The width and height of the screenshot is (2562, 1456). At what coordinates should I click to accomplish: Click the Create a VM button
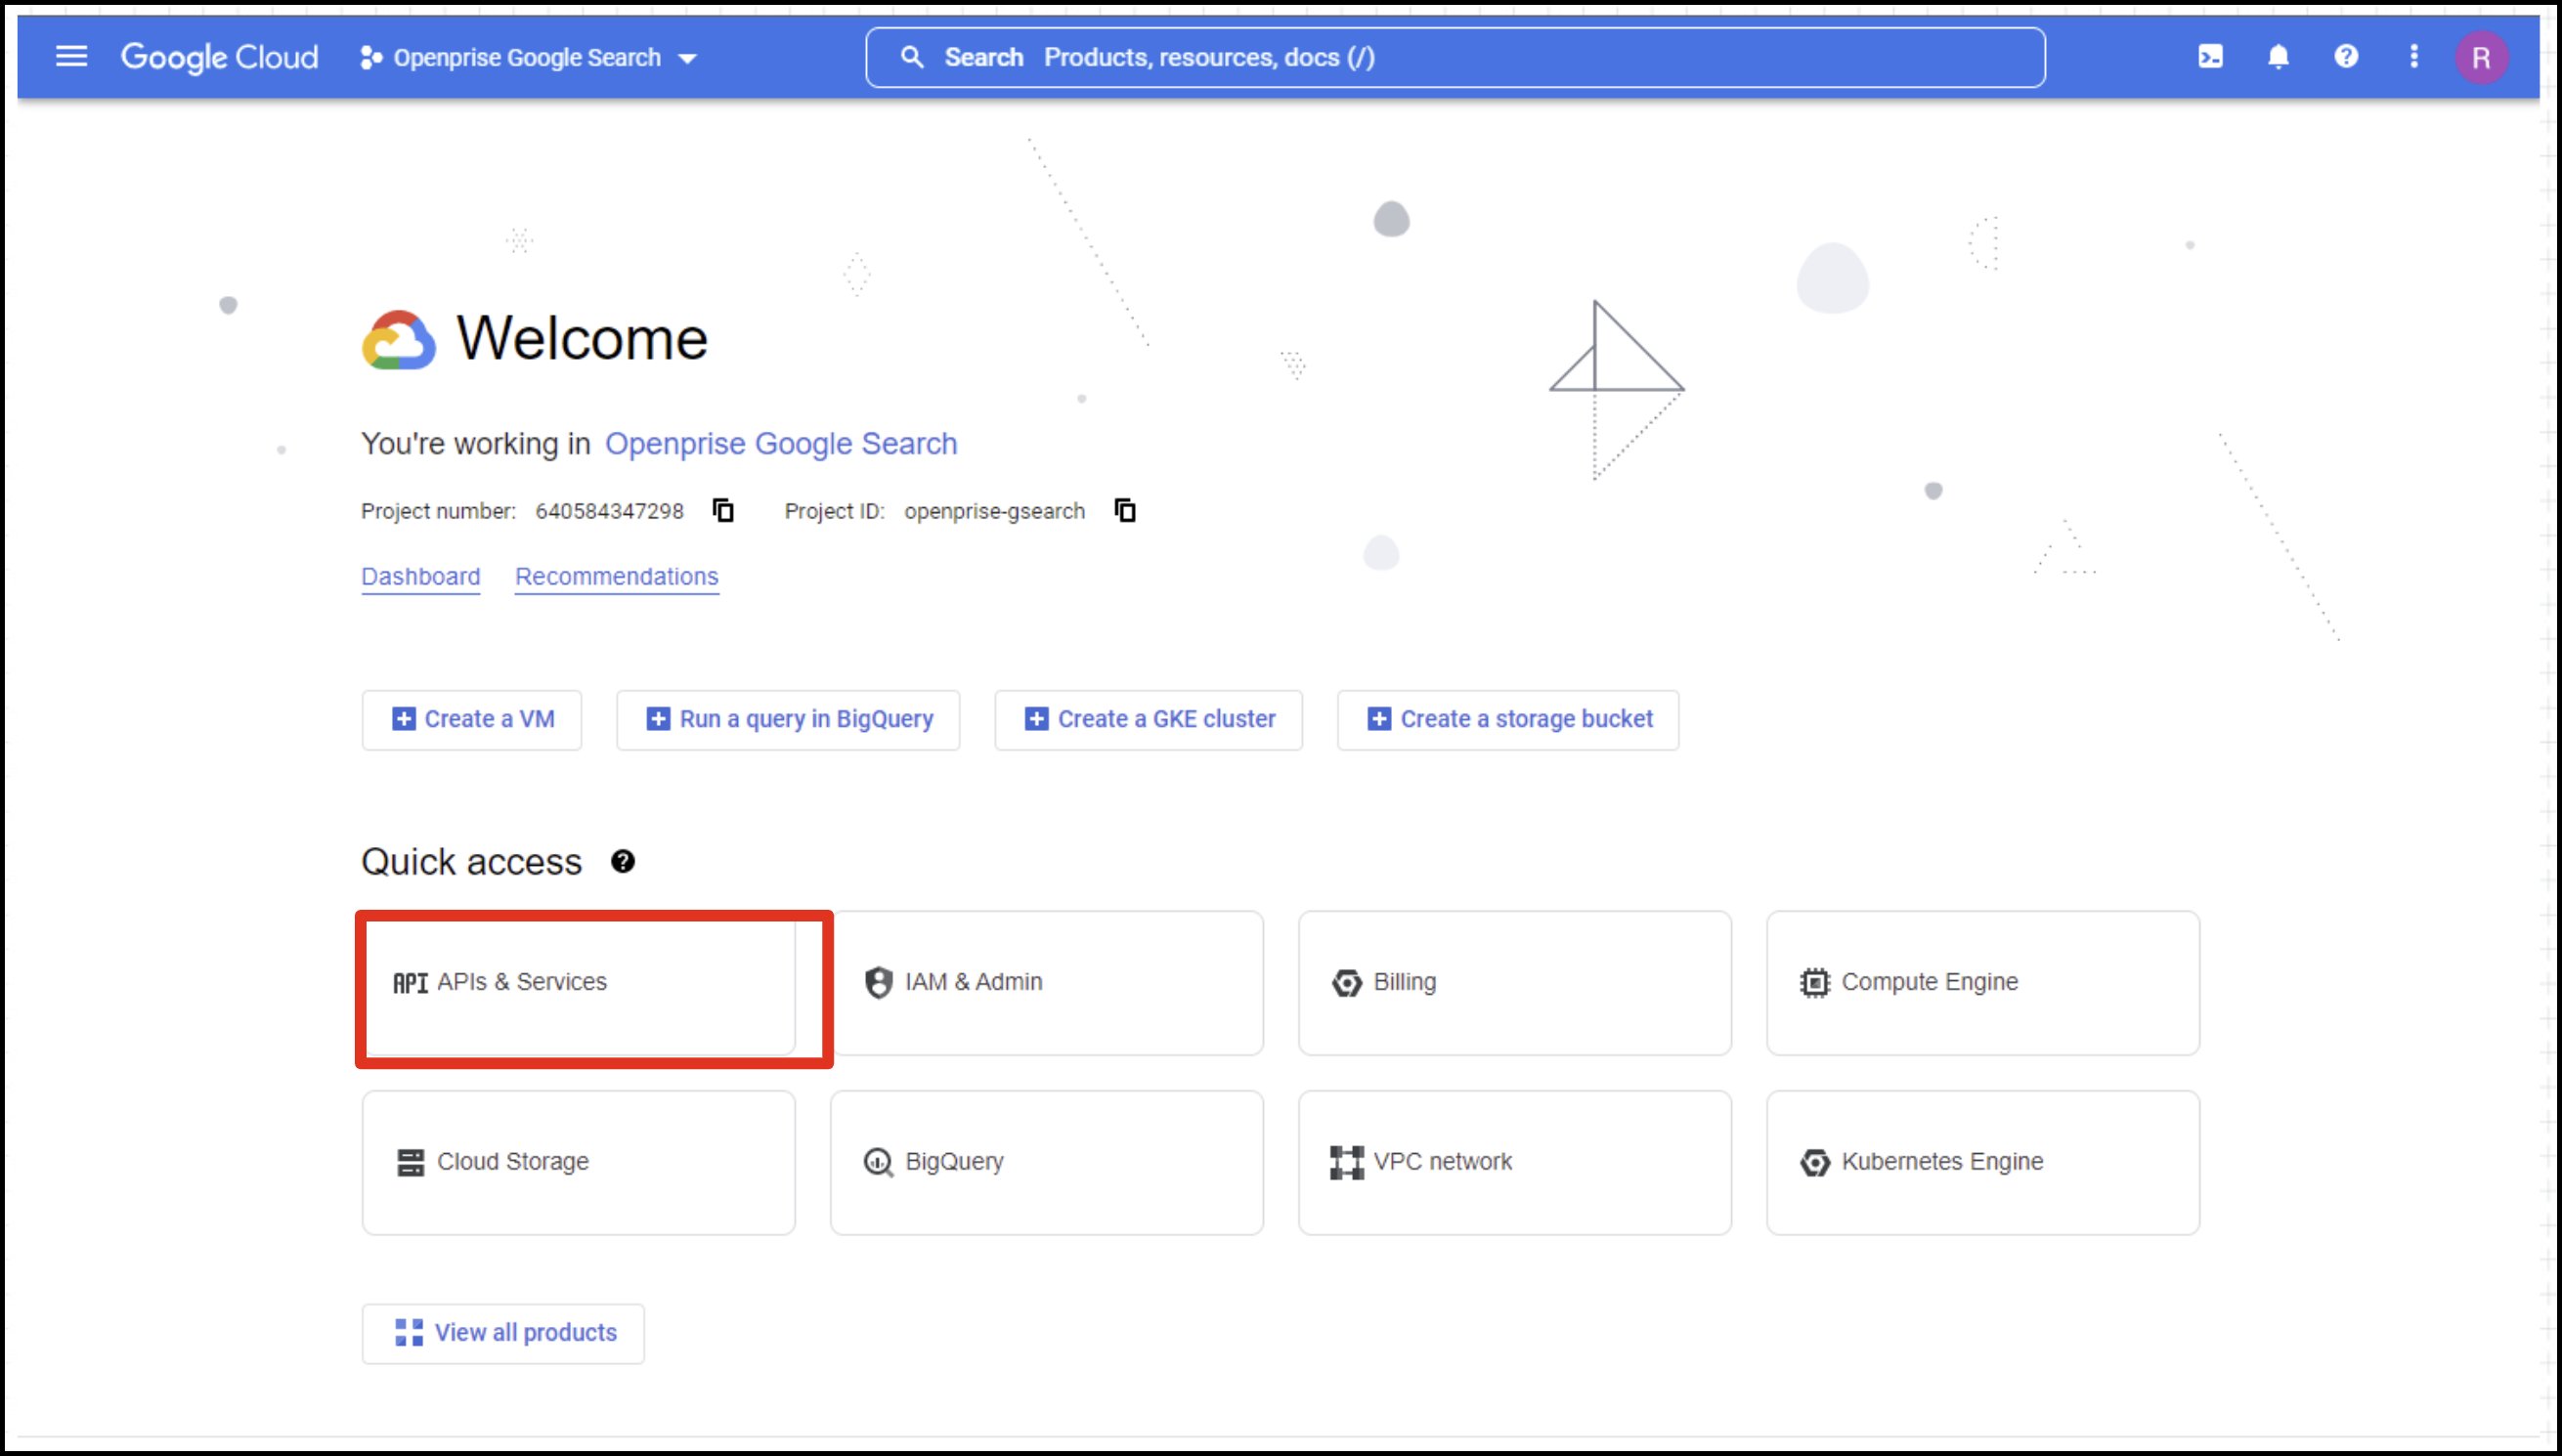pyautogui.click(x=472, y=719)
